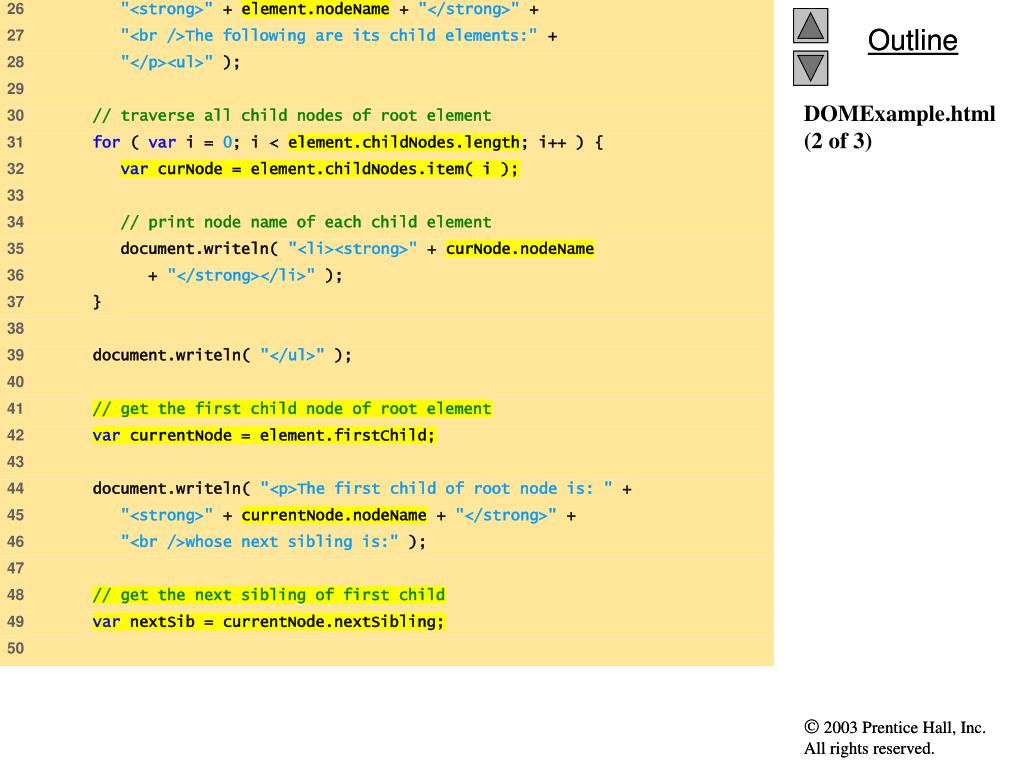Click line number 26
Image resolution: width=1024 pixels, height=768 pixels.
(x=15, y=9)
